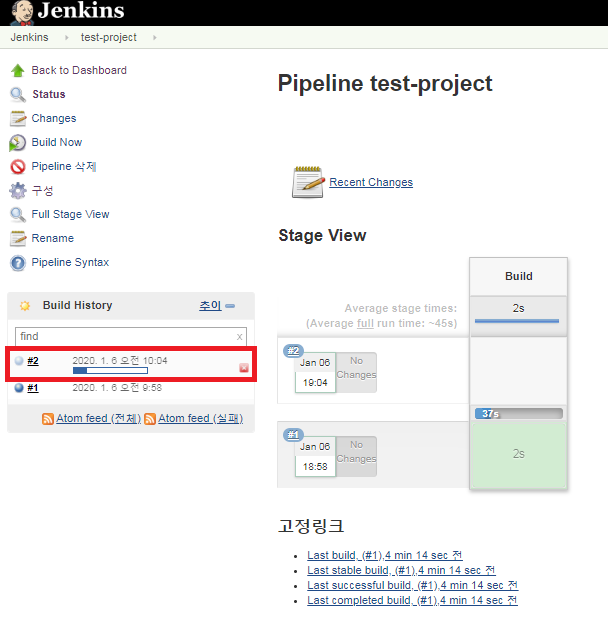The height and width of the screenshot is (623, 608).
Task: Click the Full Stage View magnifier icon
Action: click(x=18, y=215)
